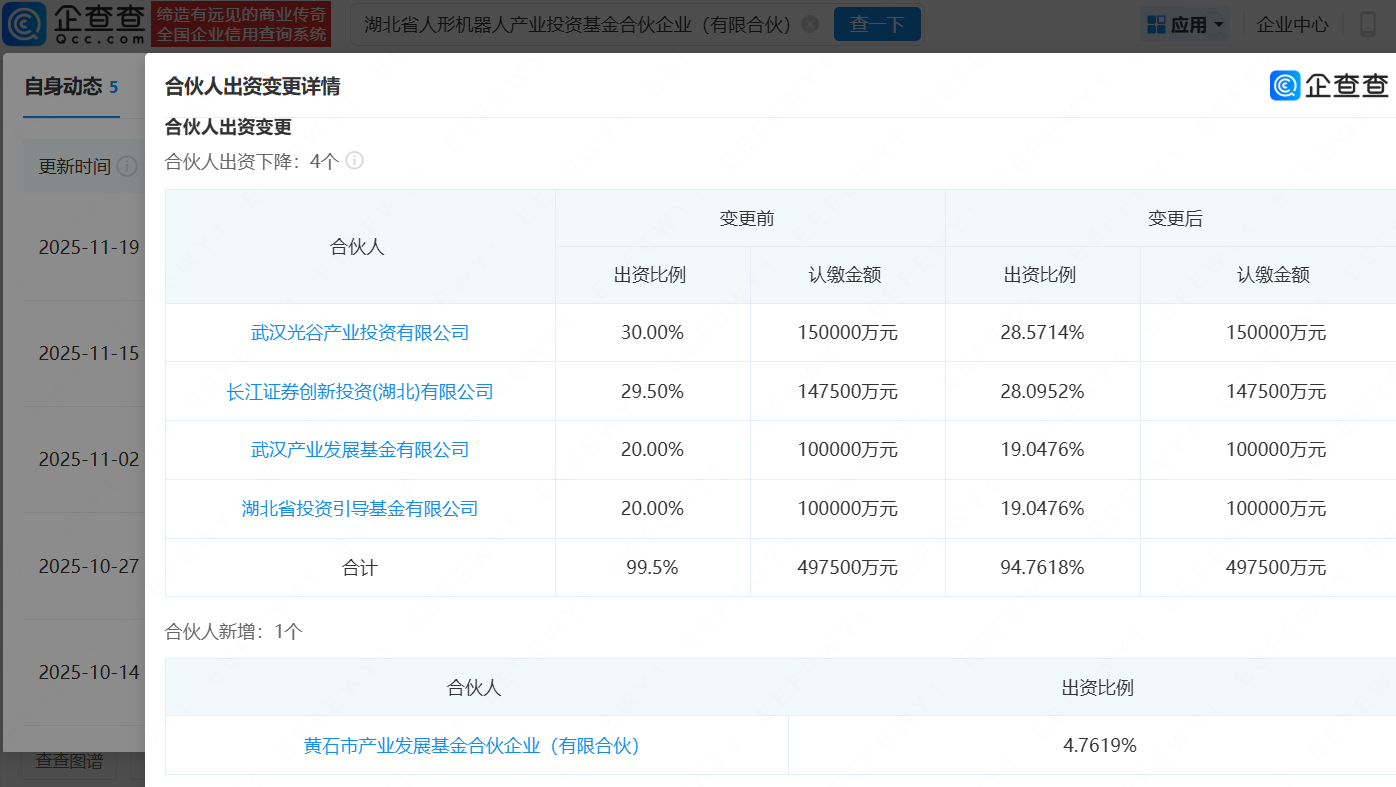Open the 湖北省投资引导基金有限公司 link
Viewport: 1396px width, 787px height.
pyautogui.click(x=360, y=508)
